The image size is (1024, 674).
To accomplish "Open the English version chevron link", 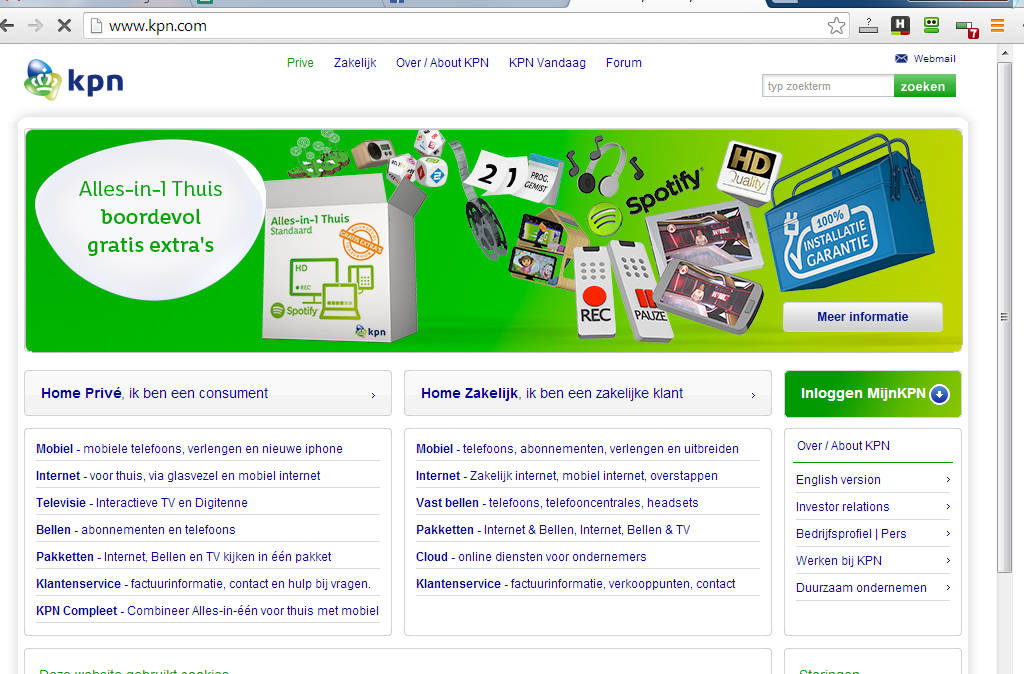I will coord(946,480).
